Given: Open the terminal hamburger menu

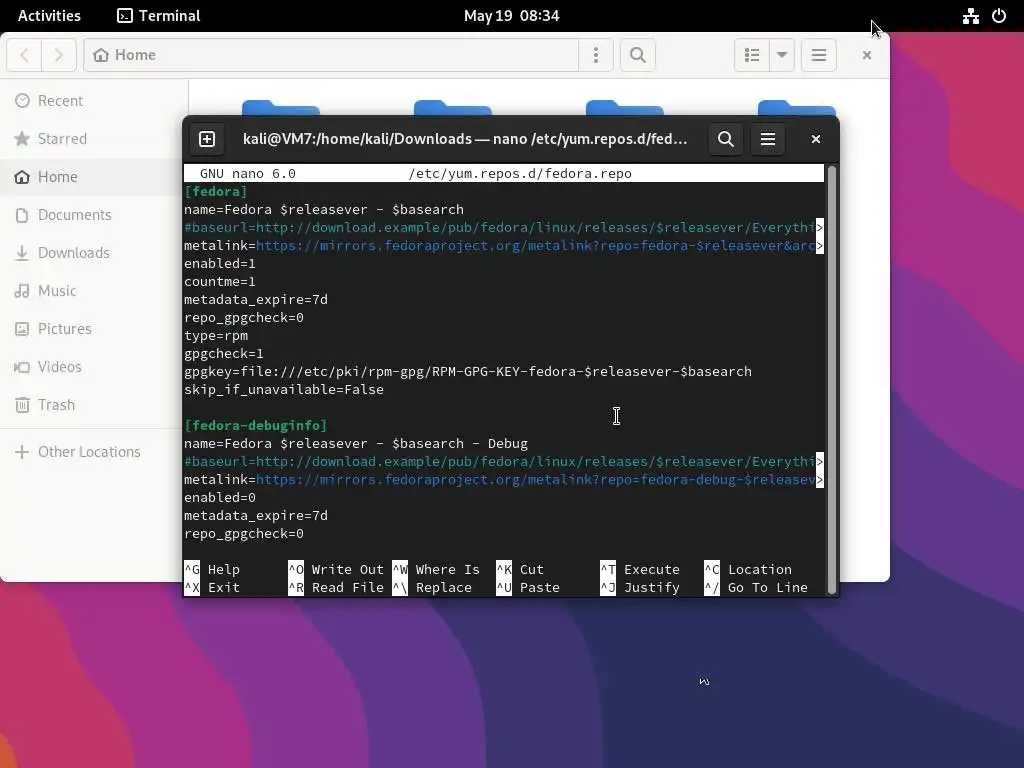Looking at the screenshot, I should coord(767,139).
